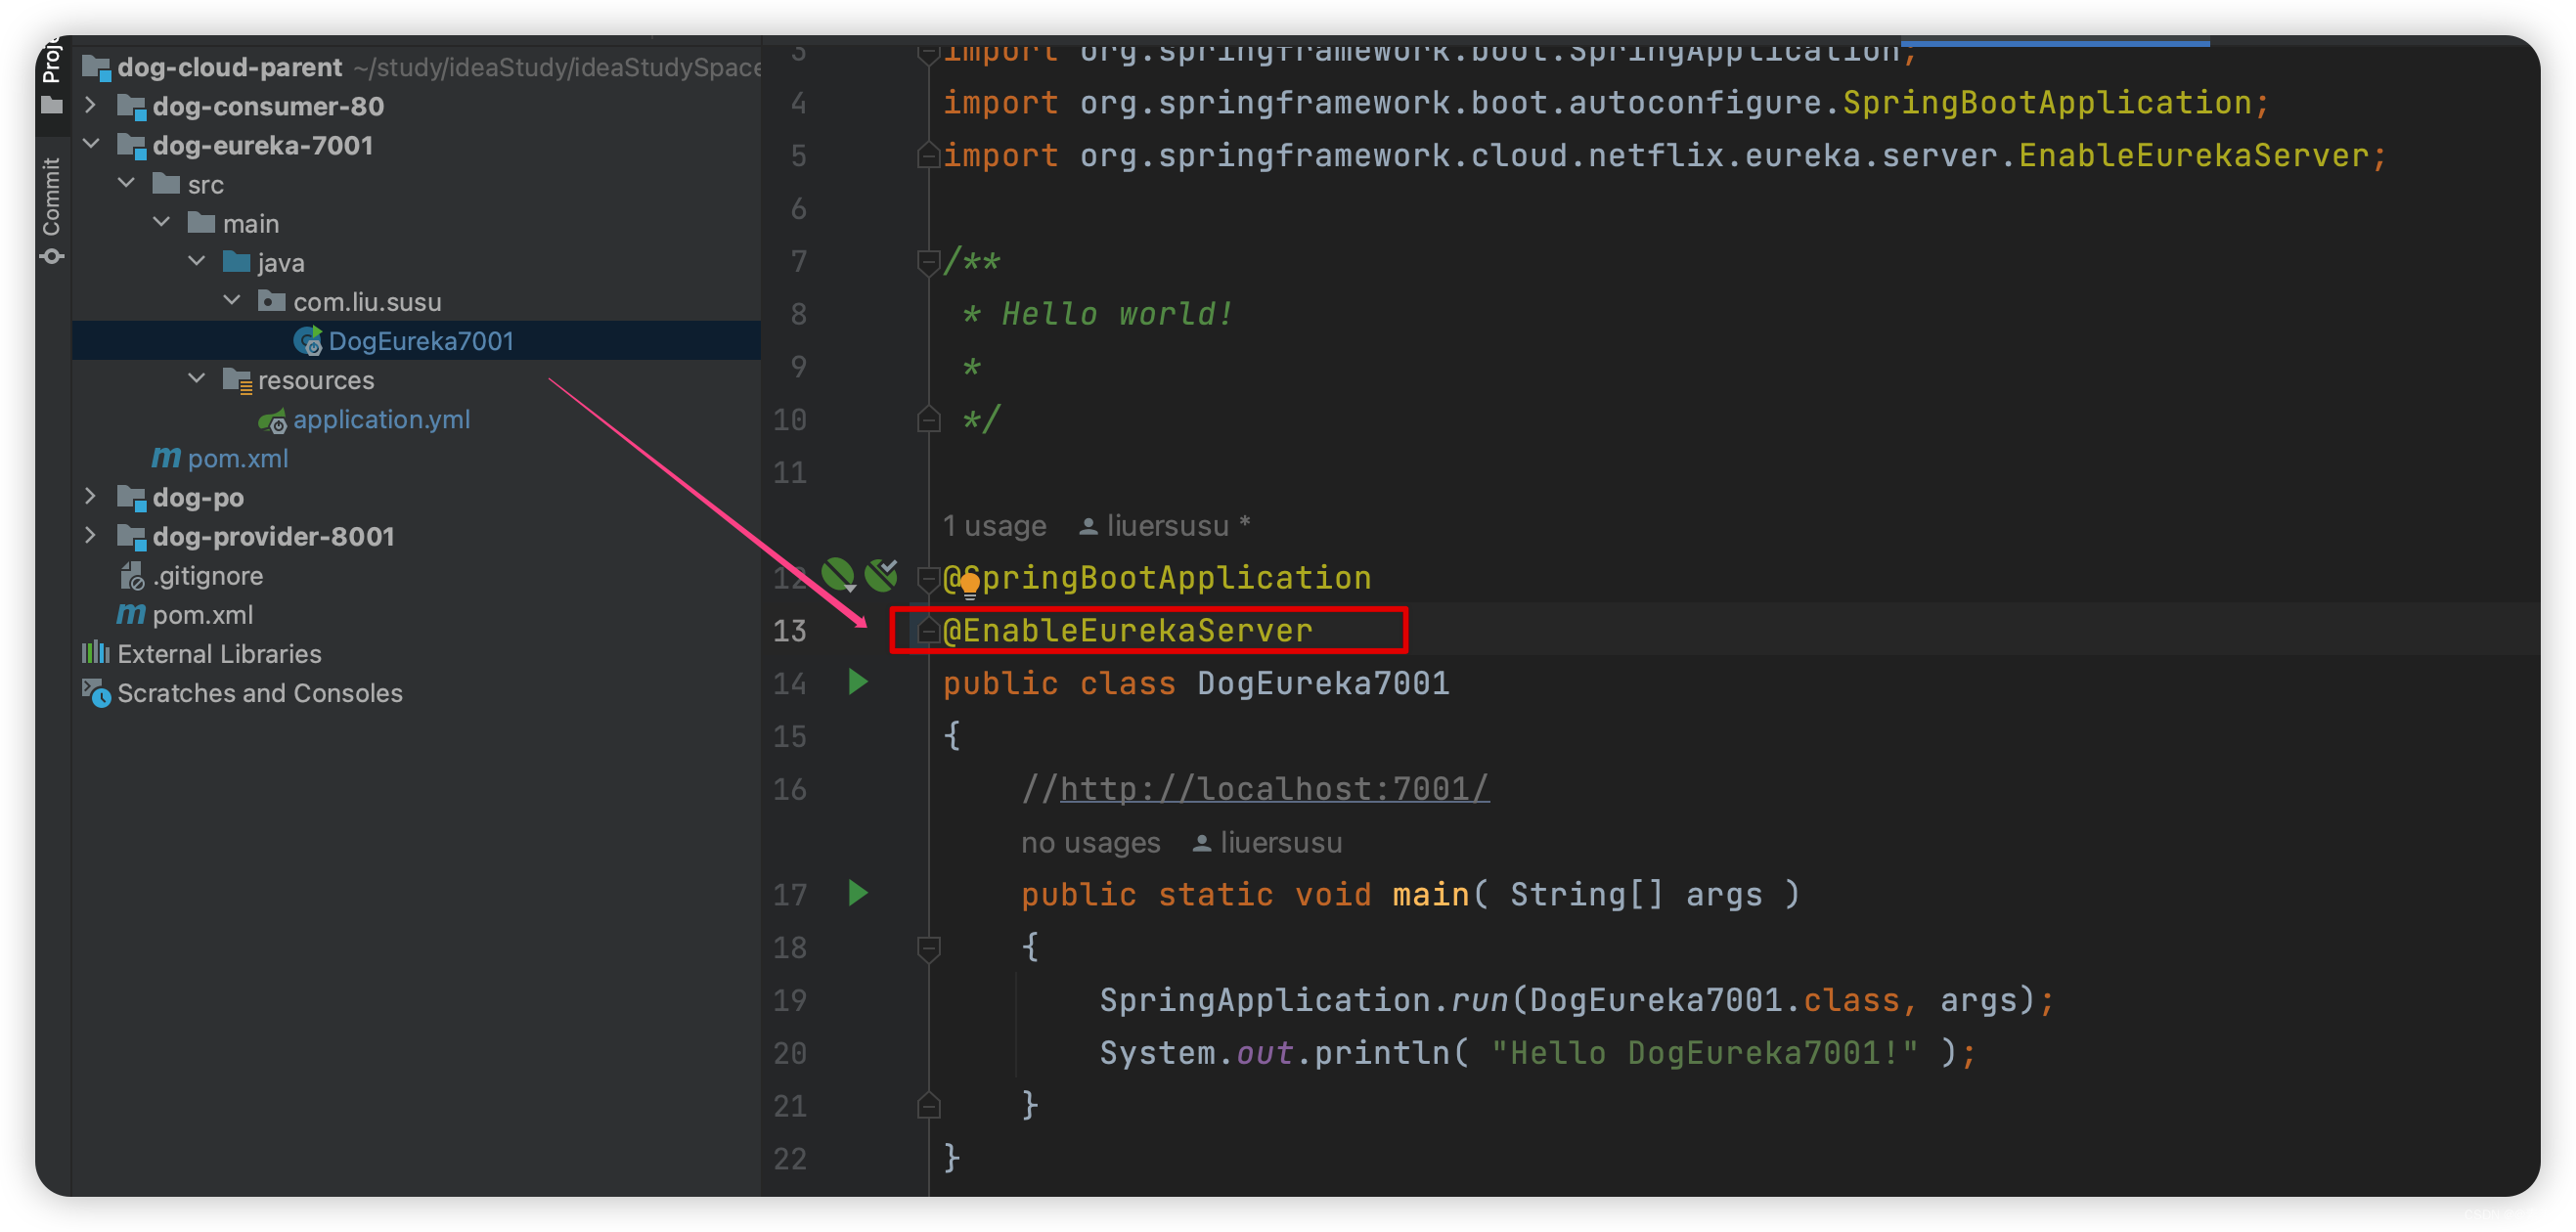The height and width of the screenshot is (1232, 2576).
Task: Fold the Javadoc comment at line 7
Action: pyautogui.click(x=928, y=262)
